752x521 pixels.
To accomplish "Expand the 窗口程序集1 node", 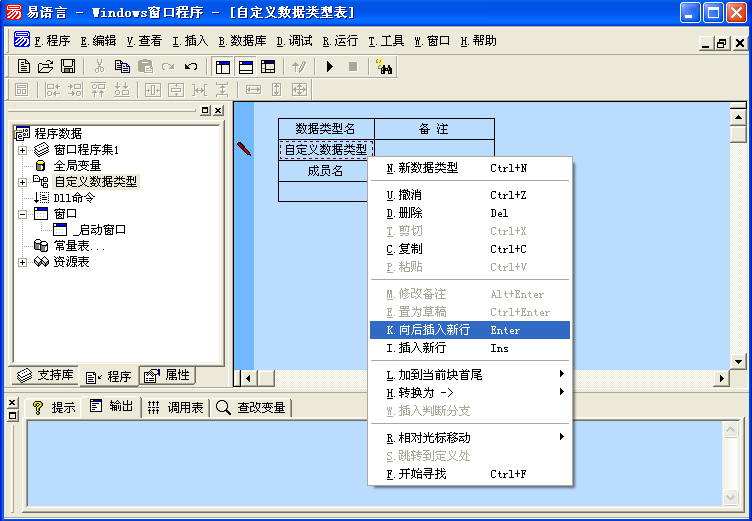I will [22, 150].
